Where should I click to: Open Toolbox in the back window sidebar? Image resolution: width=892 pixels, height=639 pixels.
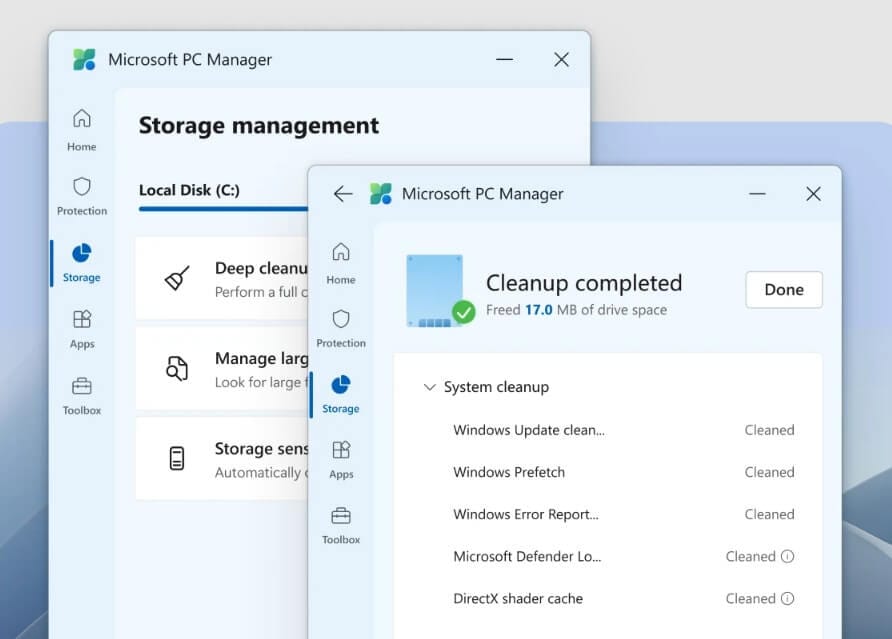coord(81,396)
